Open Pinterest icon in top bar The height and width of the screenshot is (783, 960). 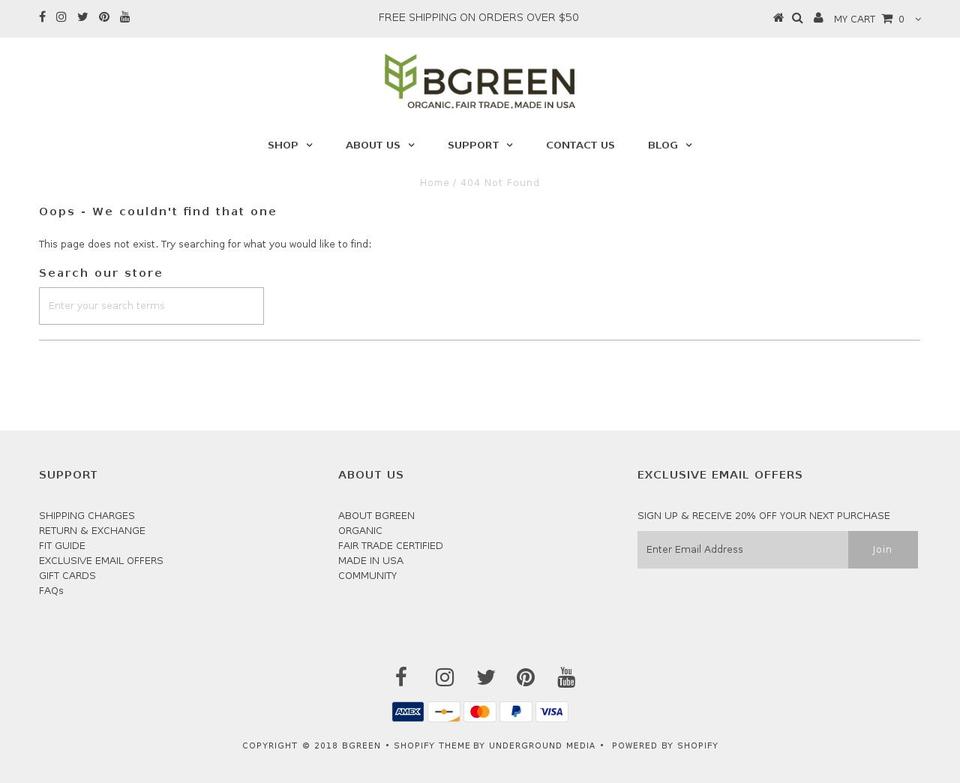[104, 17]
